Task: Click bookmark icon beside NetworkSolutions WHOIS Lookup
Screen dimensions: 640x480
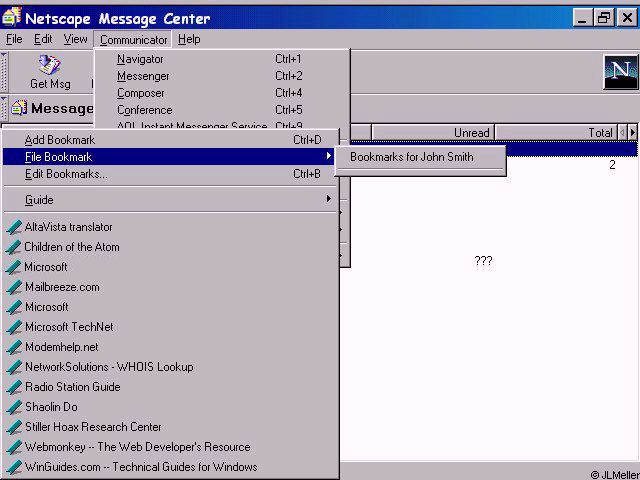Action: click(14, 367)
